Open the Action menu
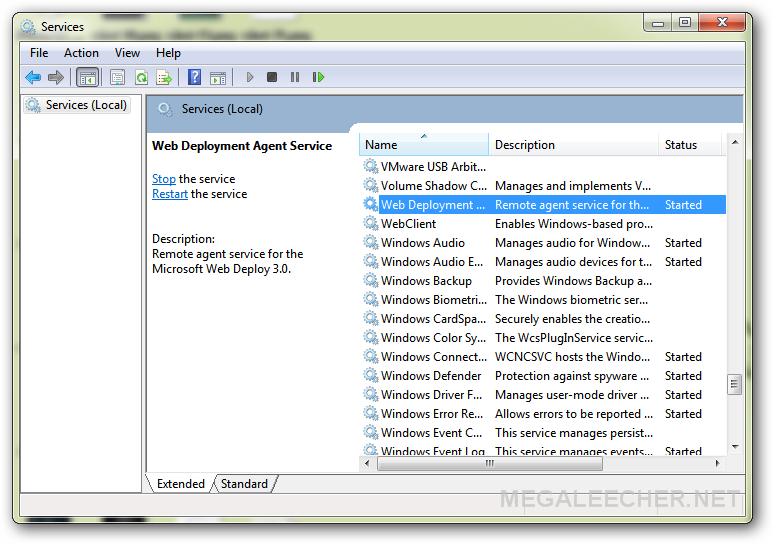Screen dimensions: 773x544 click(x=81, y=53)
